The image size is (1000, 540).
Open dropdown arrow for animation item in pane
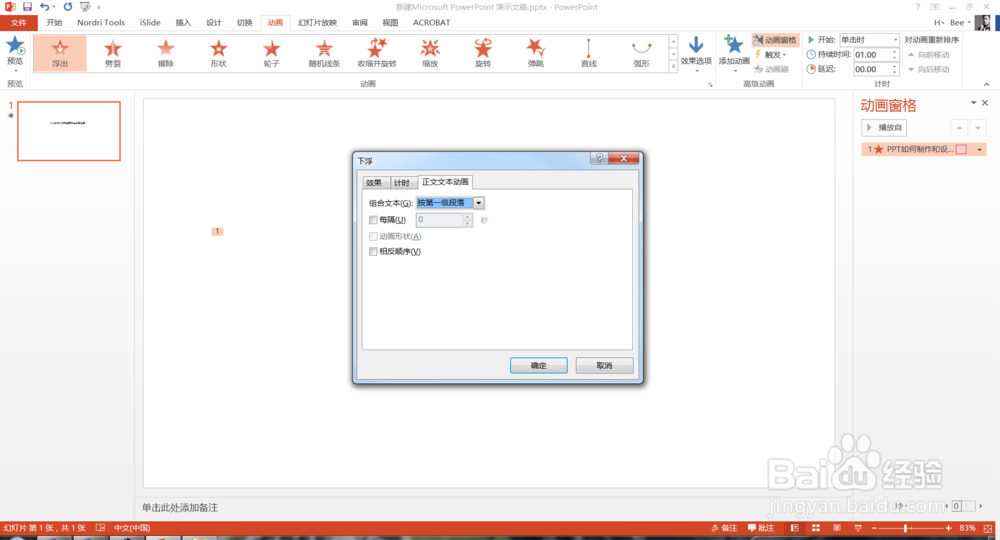980,149
